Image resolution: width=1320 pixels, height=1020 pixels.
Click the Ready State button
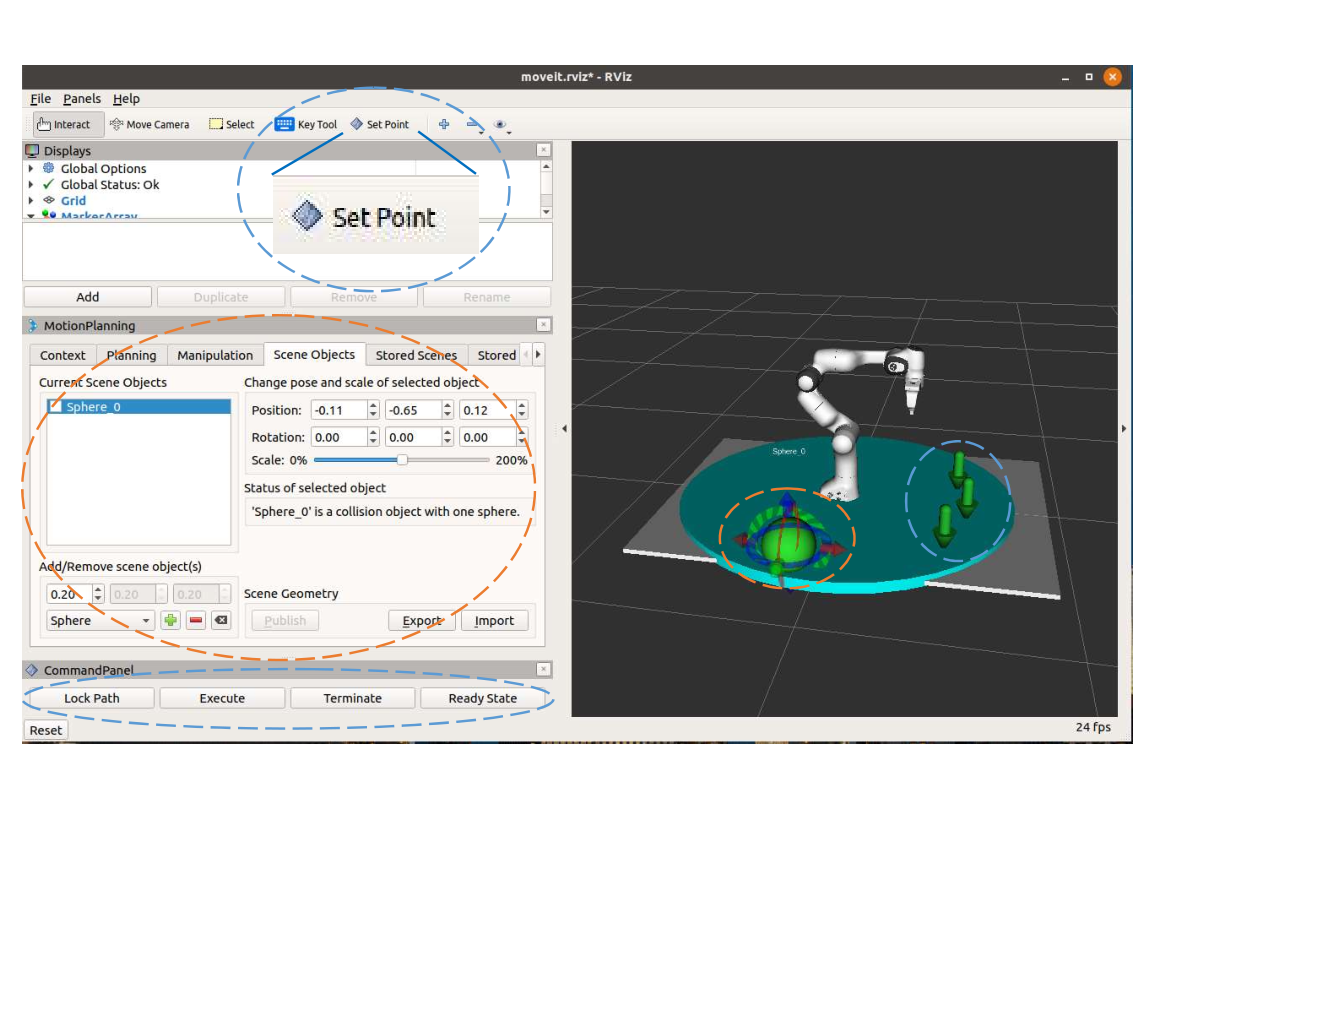point(483,698)
